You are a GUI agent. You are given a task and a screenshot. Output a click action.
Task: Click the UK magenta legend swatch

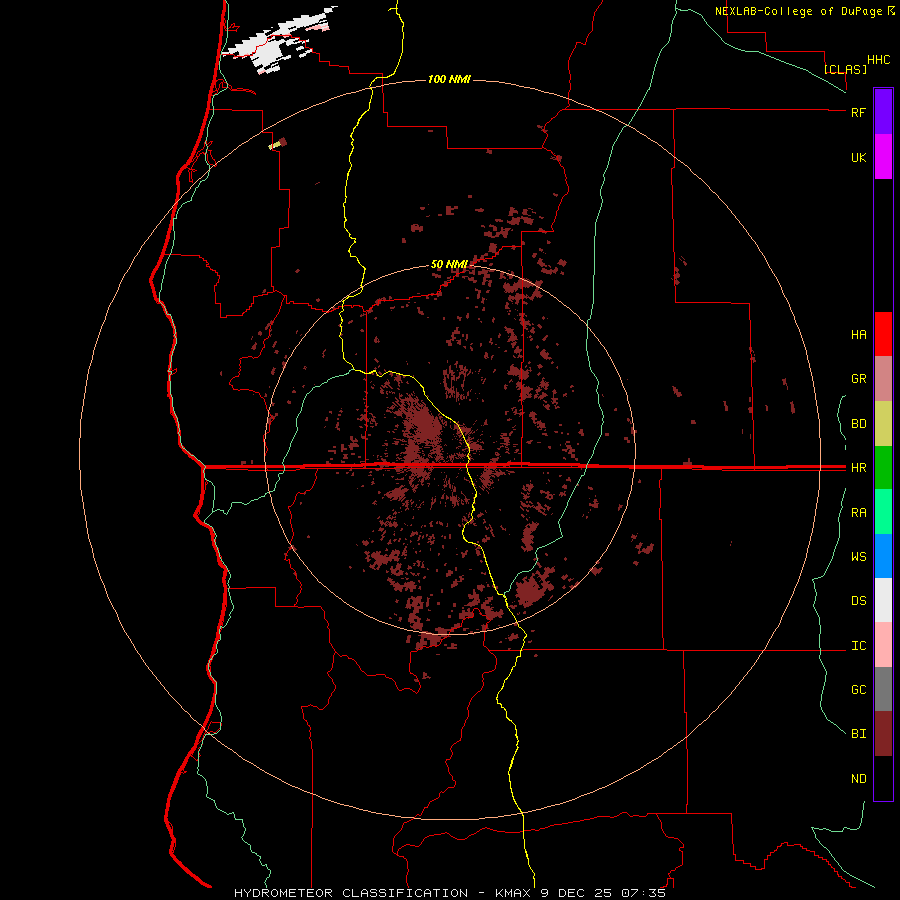(883, 156)
